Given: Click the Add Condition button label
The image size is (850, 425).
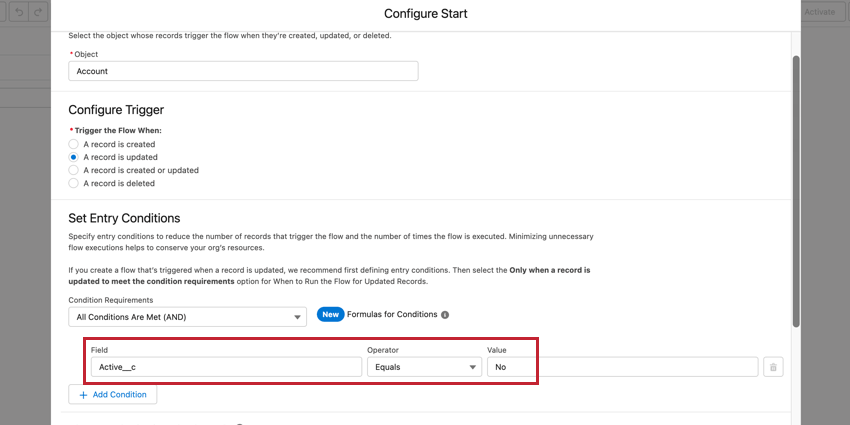Looking at the screenshot, I should click(x=119, y=395).
